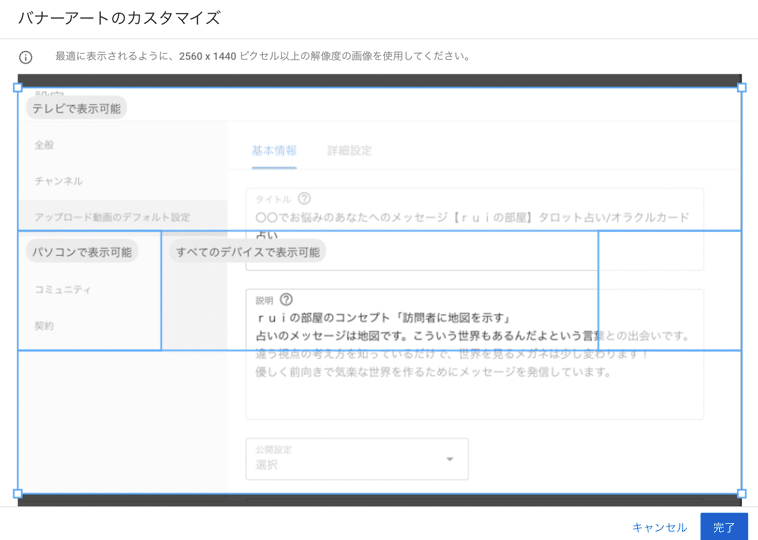Click the キャンセル (Cancel) button
Image resolution: width=758 pixels, height=540 pixels.
pos(659,527)
